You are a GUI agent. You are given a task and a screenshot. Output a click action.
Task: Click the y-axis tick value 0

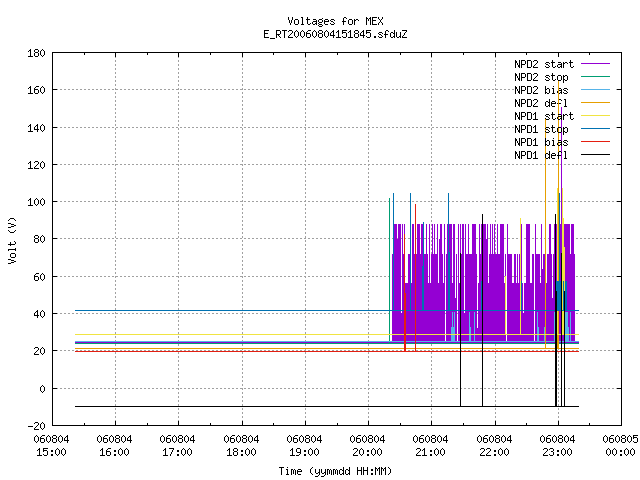tap(42, 389)
